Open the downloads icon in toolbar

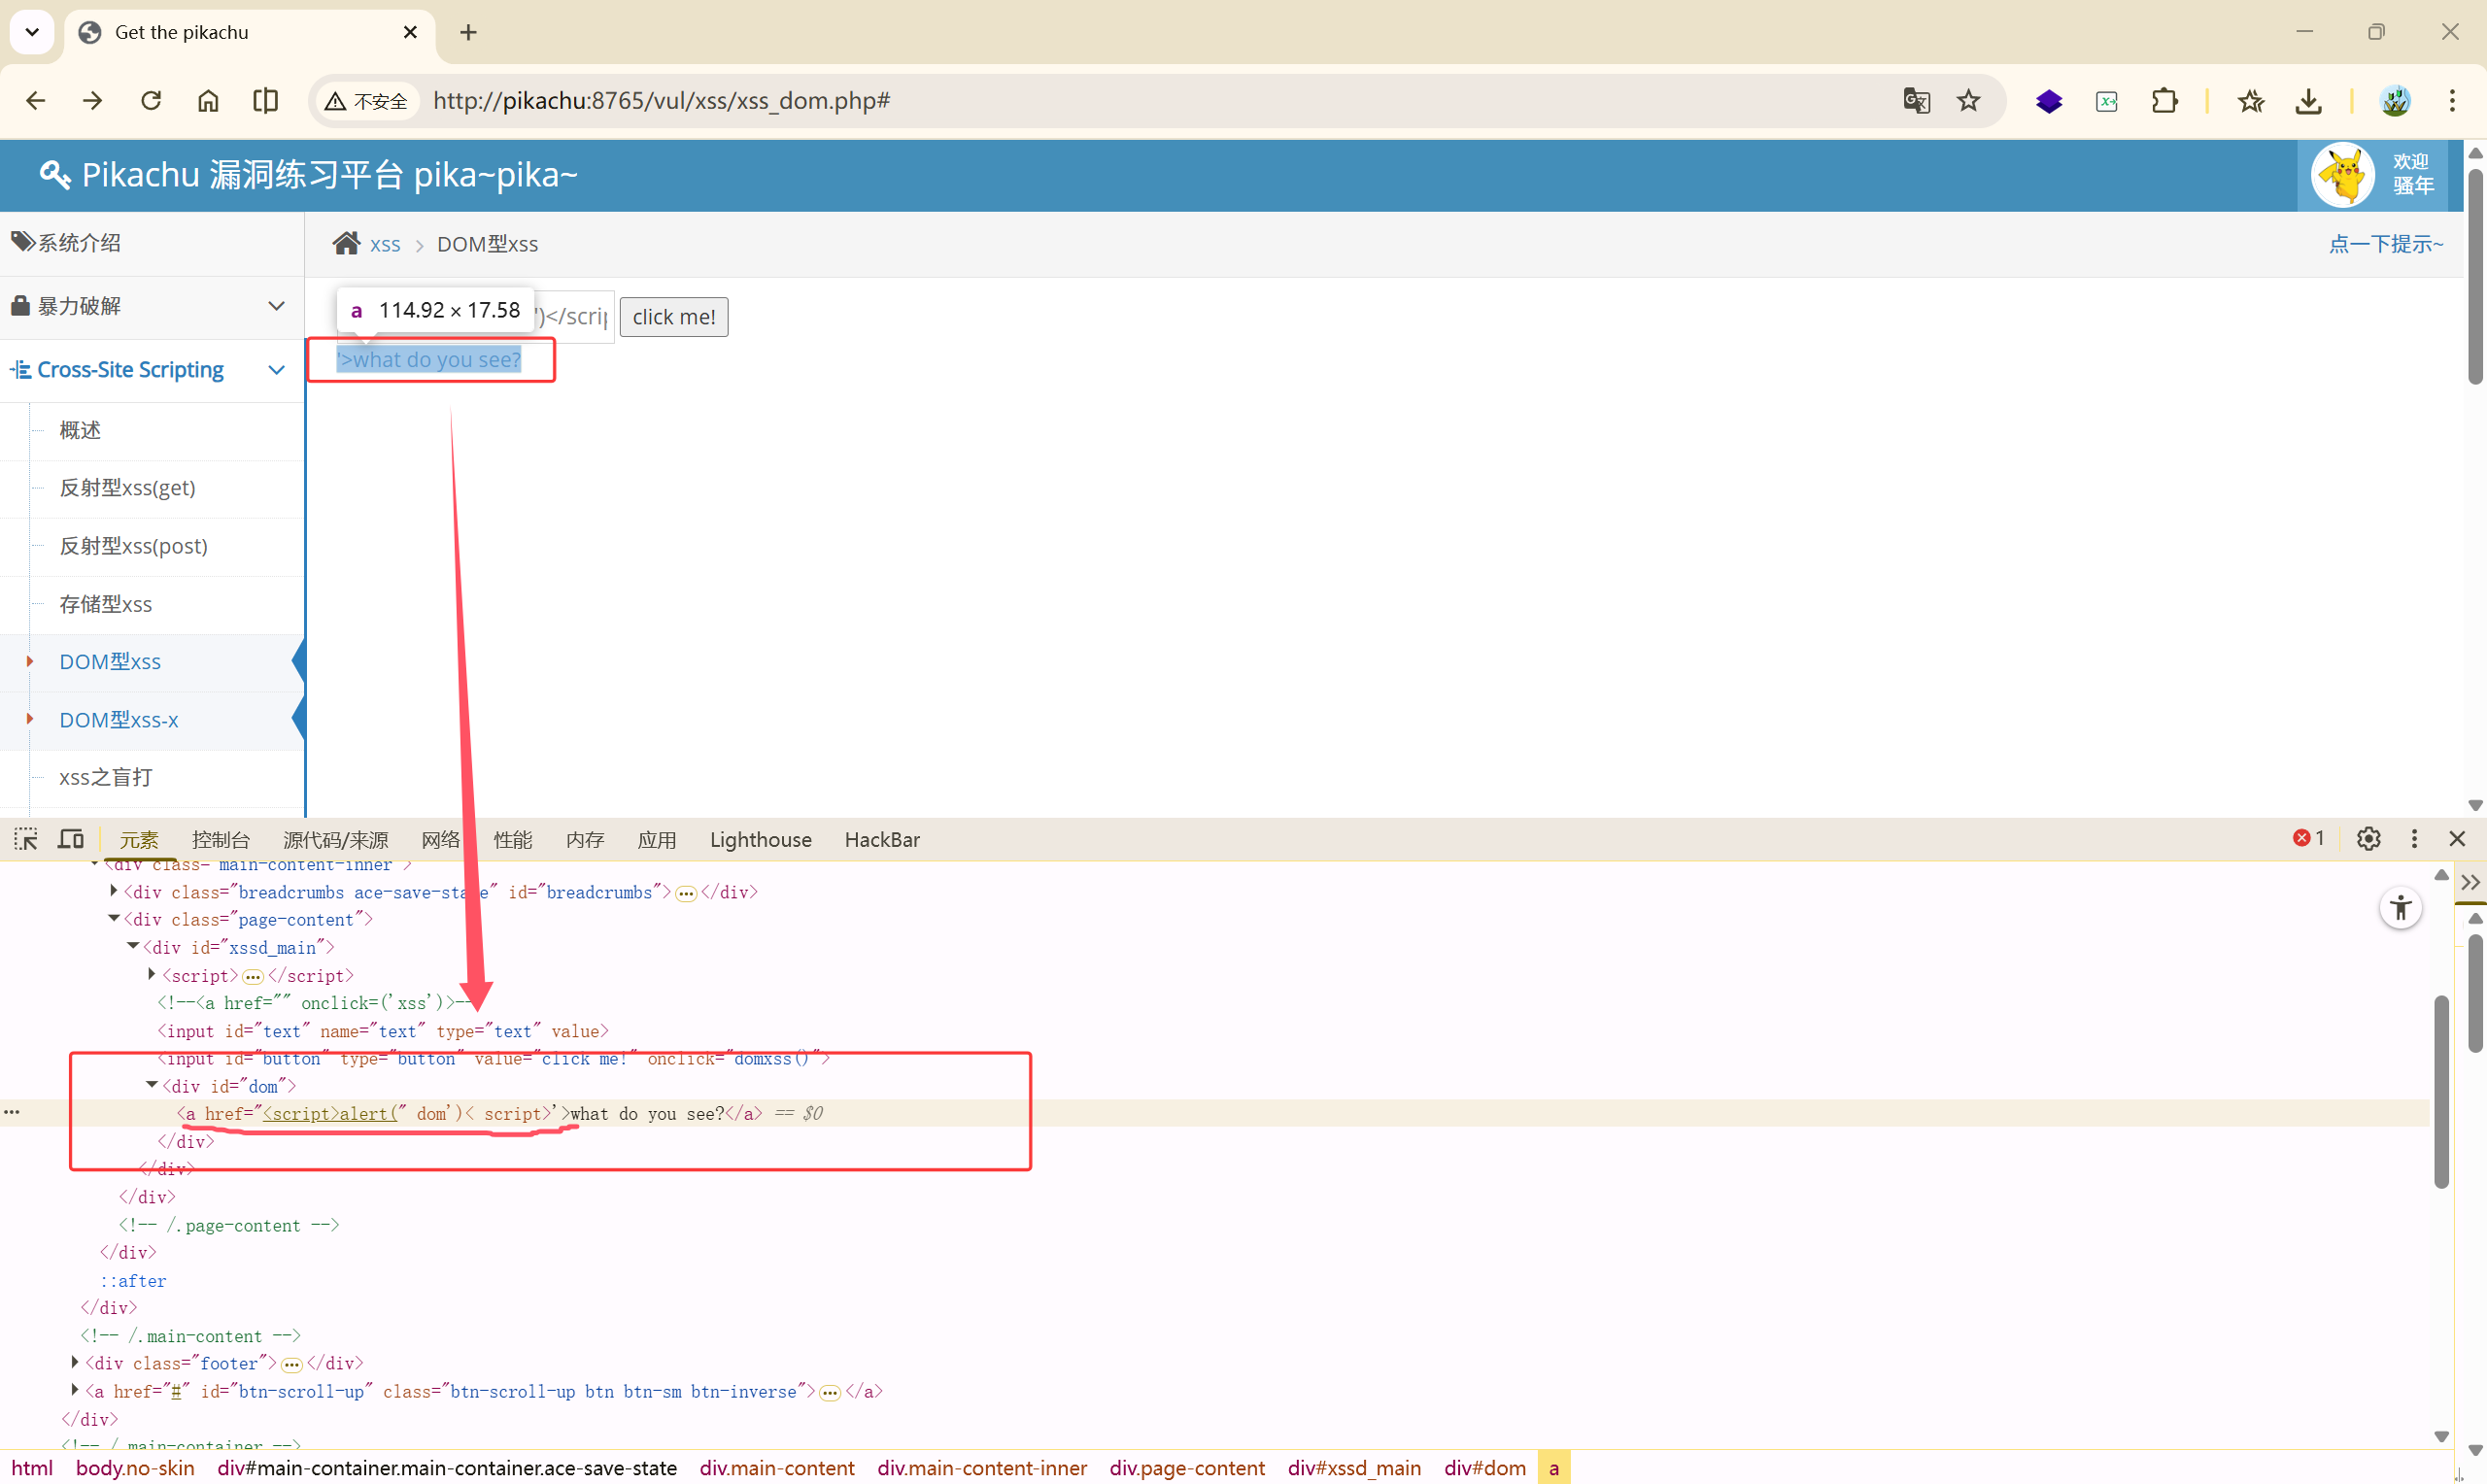[x=2308, y=101]
